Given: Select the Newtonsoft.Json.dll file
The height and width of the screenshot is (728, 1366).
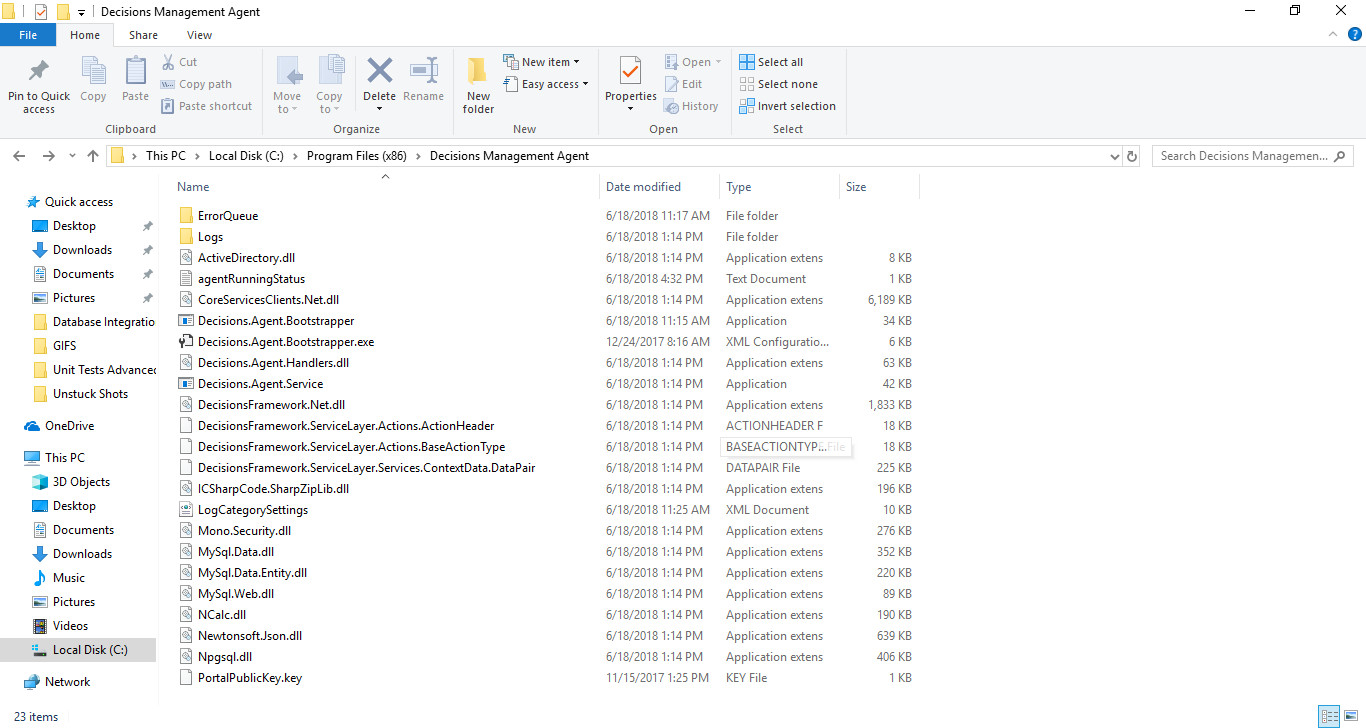Looking at the screenshot, I should coord(250,636).
